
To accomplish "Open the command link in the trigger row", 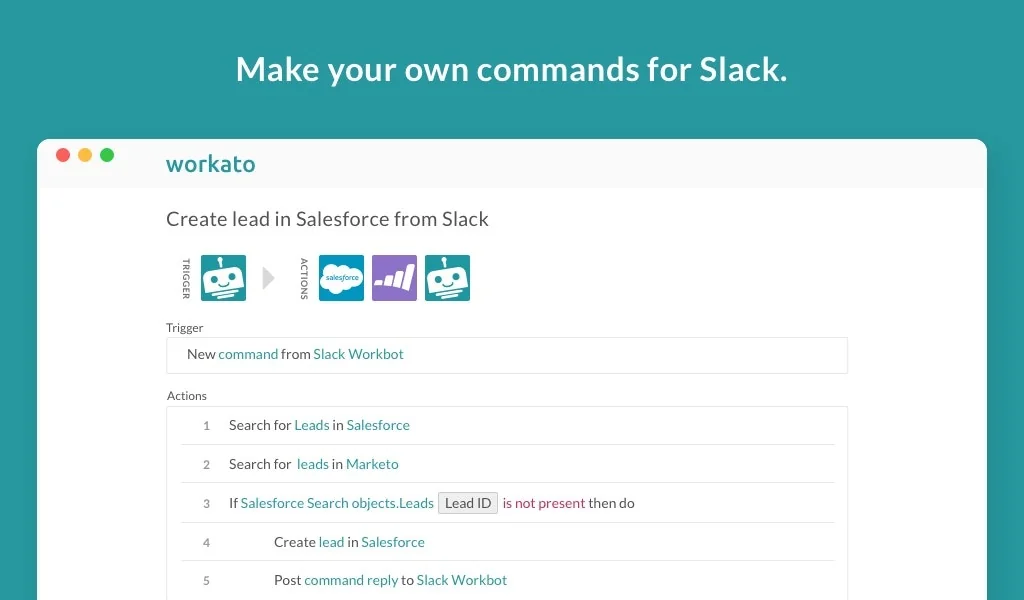I will [248, 354].
